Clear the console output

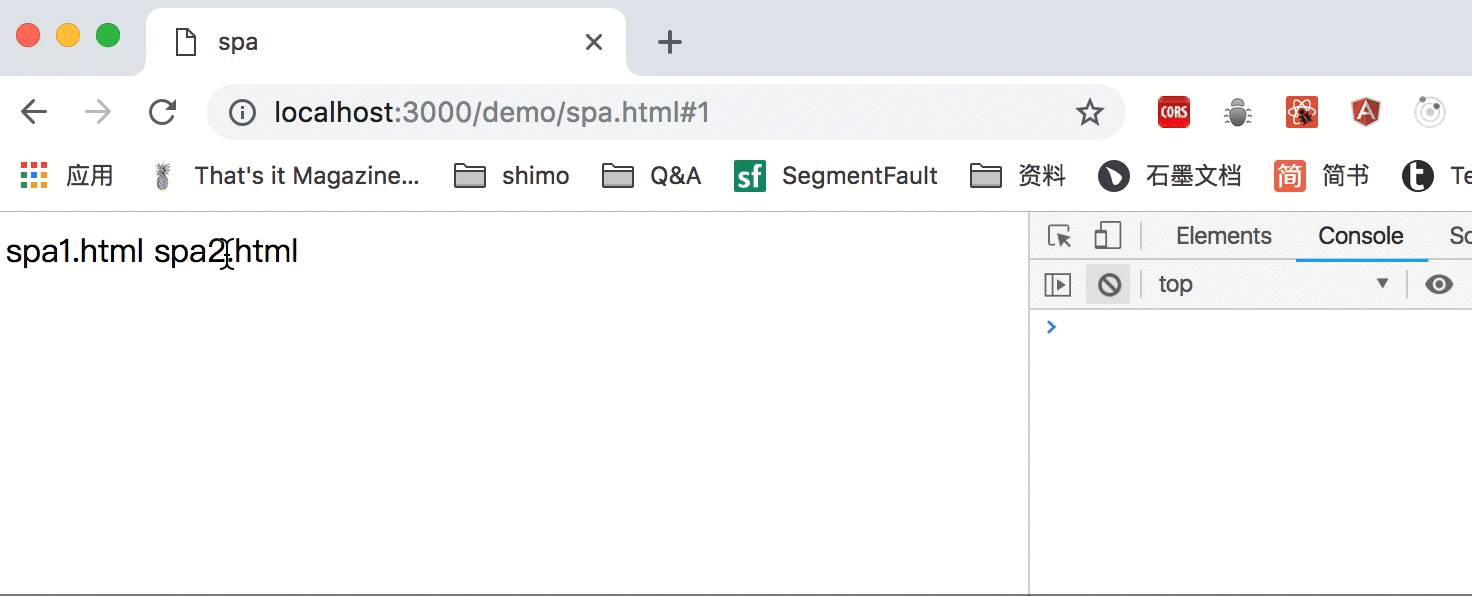[1109, 285]
